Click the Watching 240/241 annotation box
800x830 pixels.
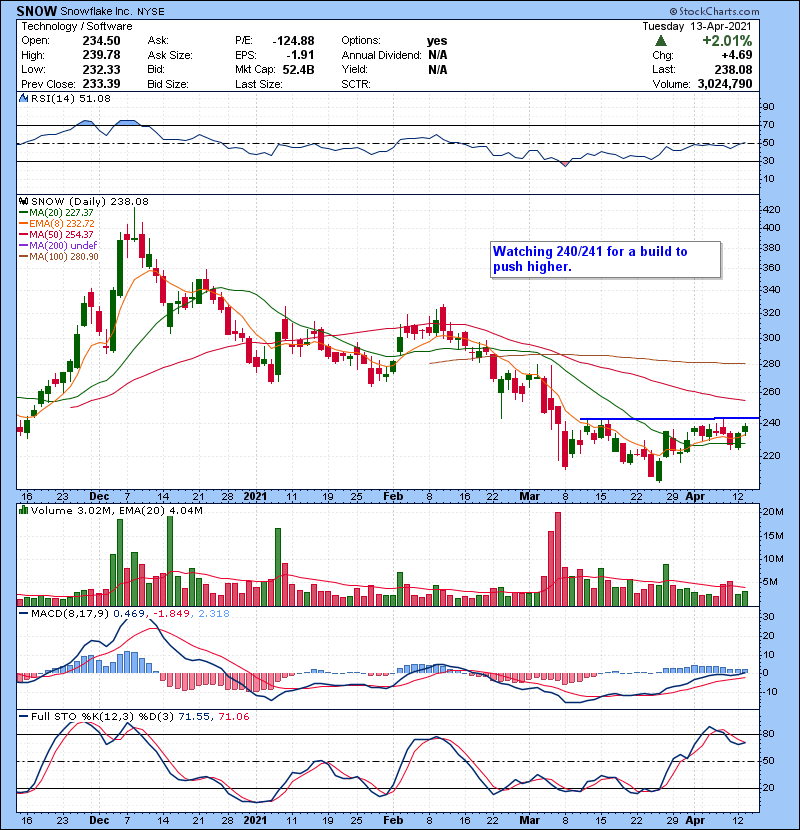coord(605,259)
